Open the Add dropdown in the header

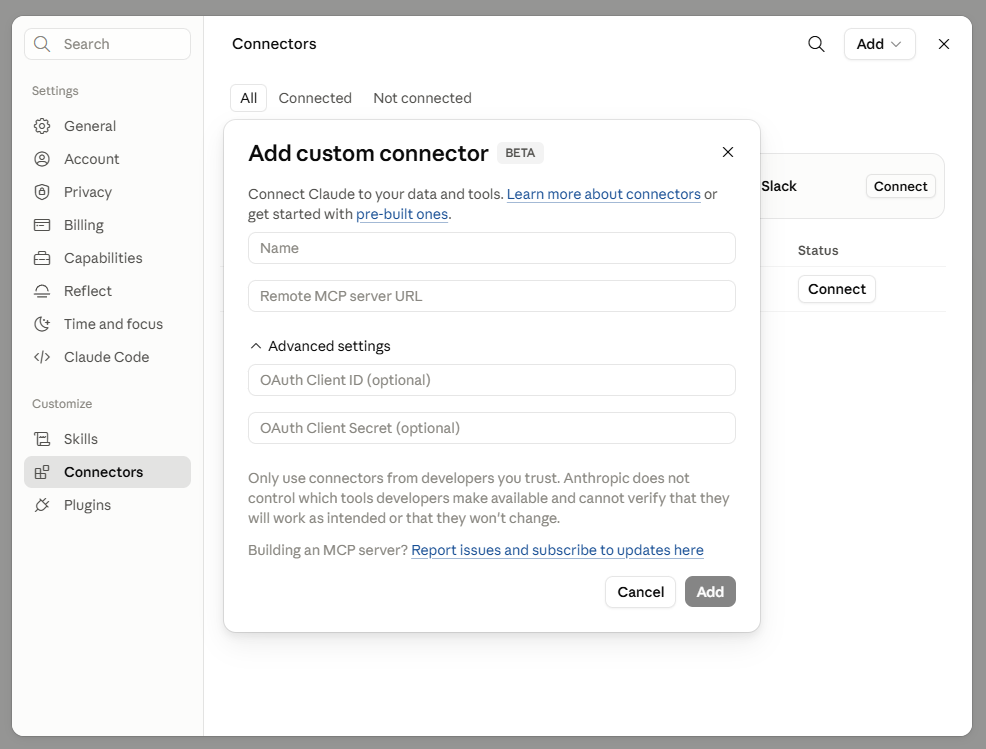(880, 44)
